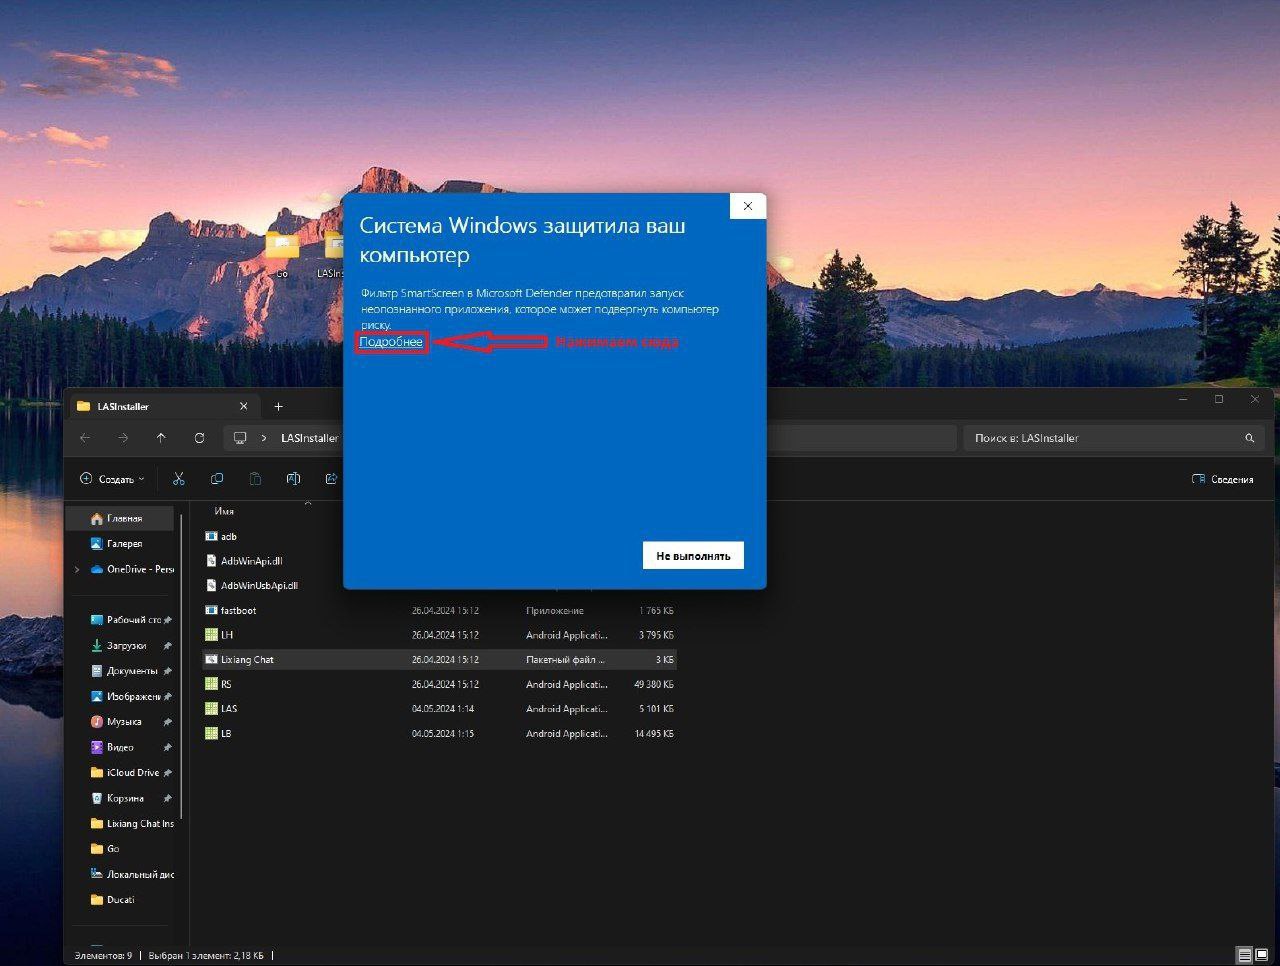The width and height of the screenshot is (1280, 966).
Task: Close the LASInstaller tab
Action: tap(243, 406)
